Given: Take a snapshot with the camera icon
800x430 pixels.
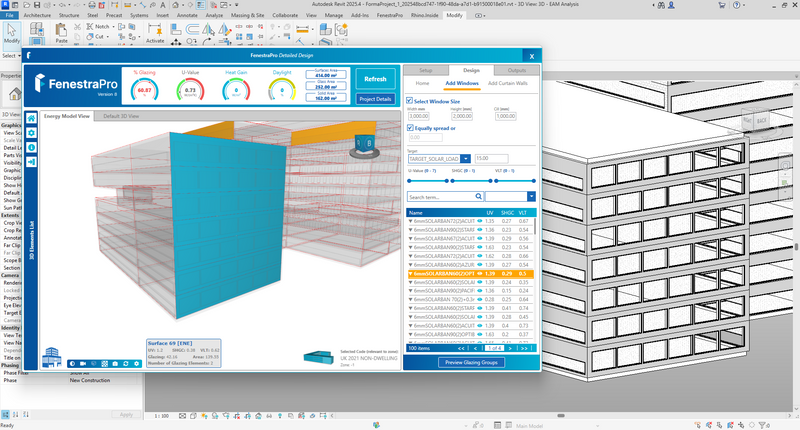Looking at the screenshot, I should click(115, 364).
